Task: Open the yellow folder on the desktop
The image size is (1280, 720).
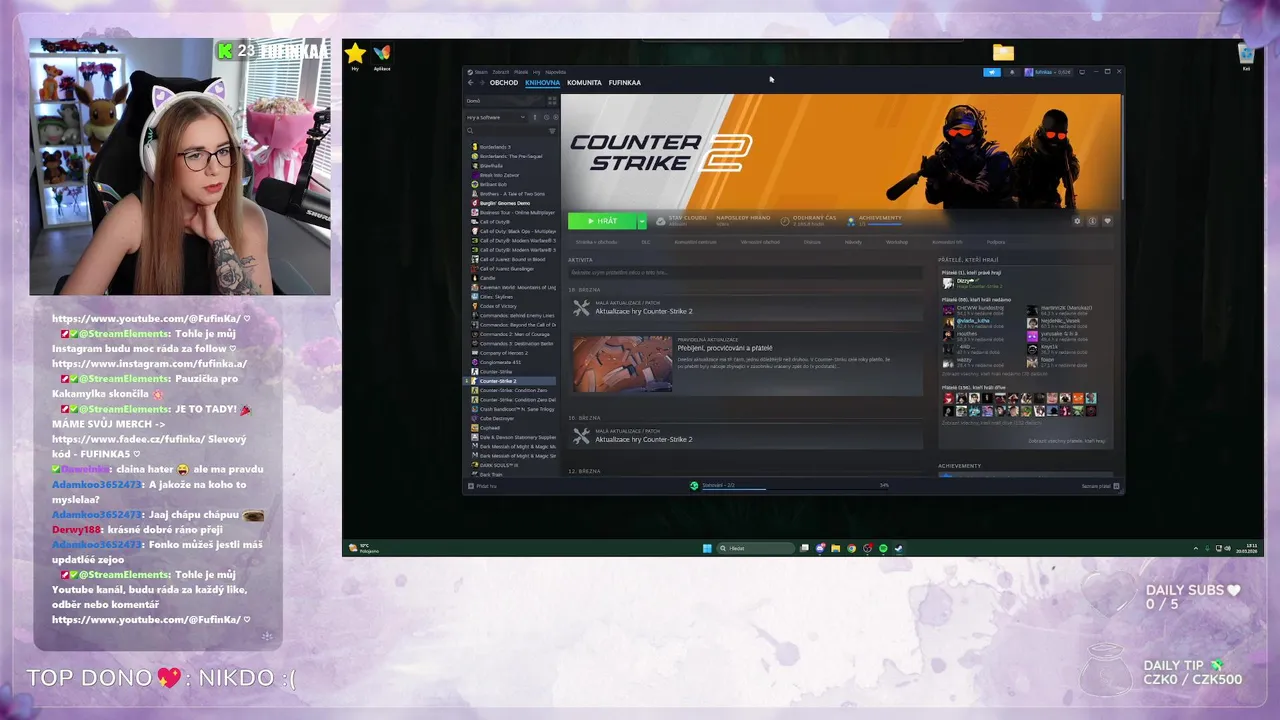Action: tap(1003, 52)
